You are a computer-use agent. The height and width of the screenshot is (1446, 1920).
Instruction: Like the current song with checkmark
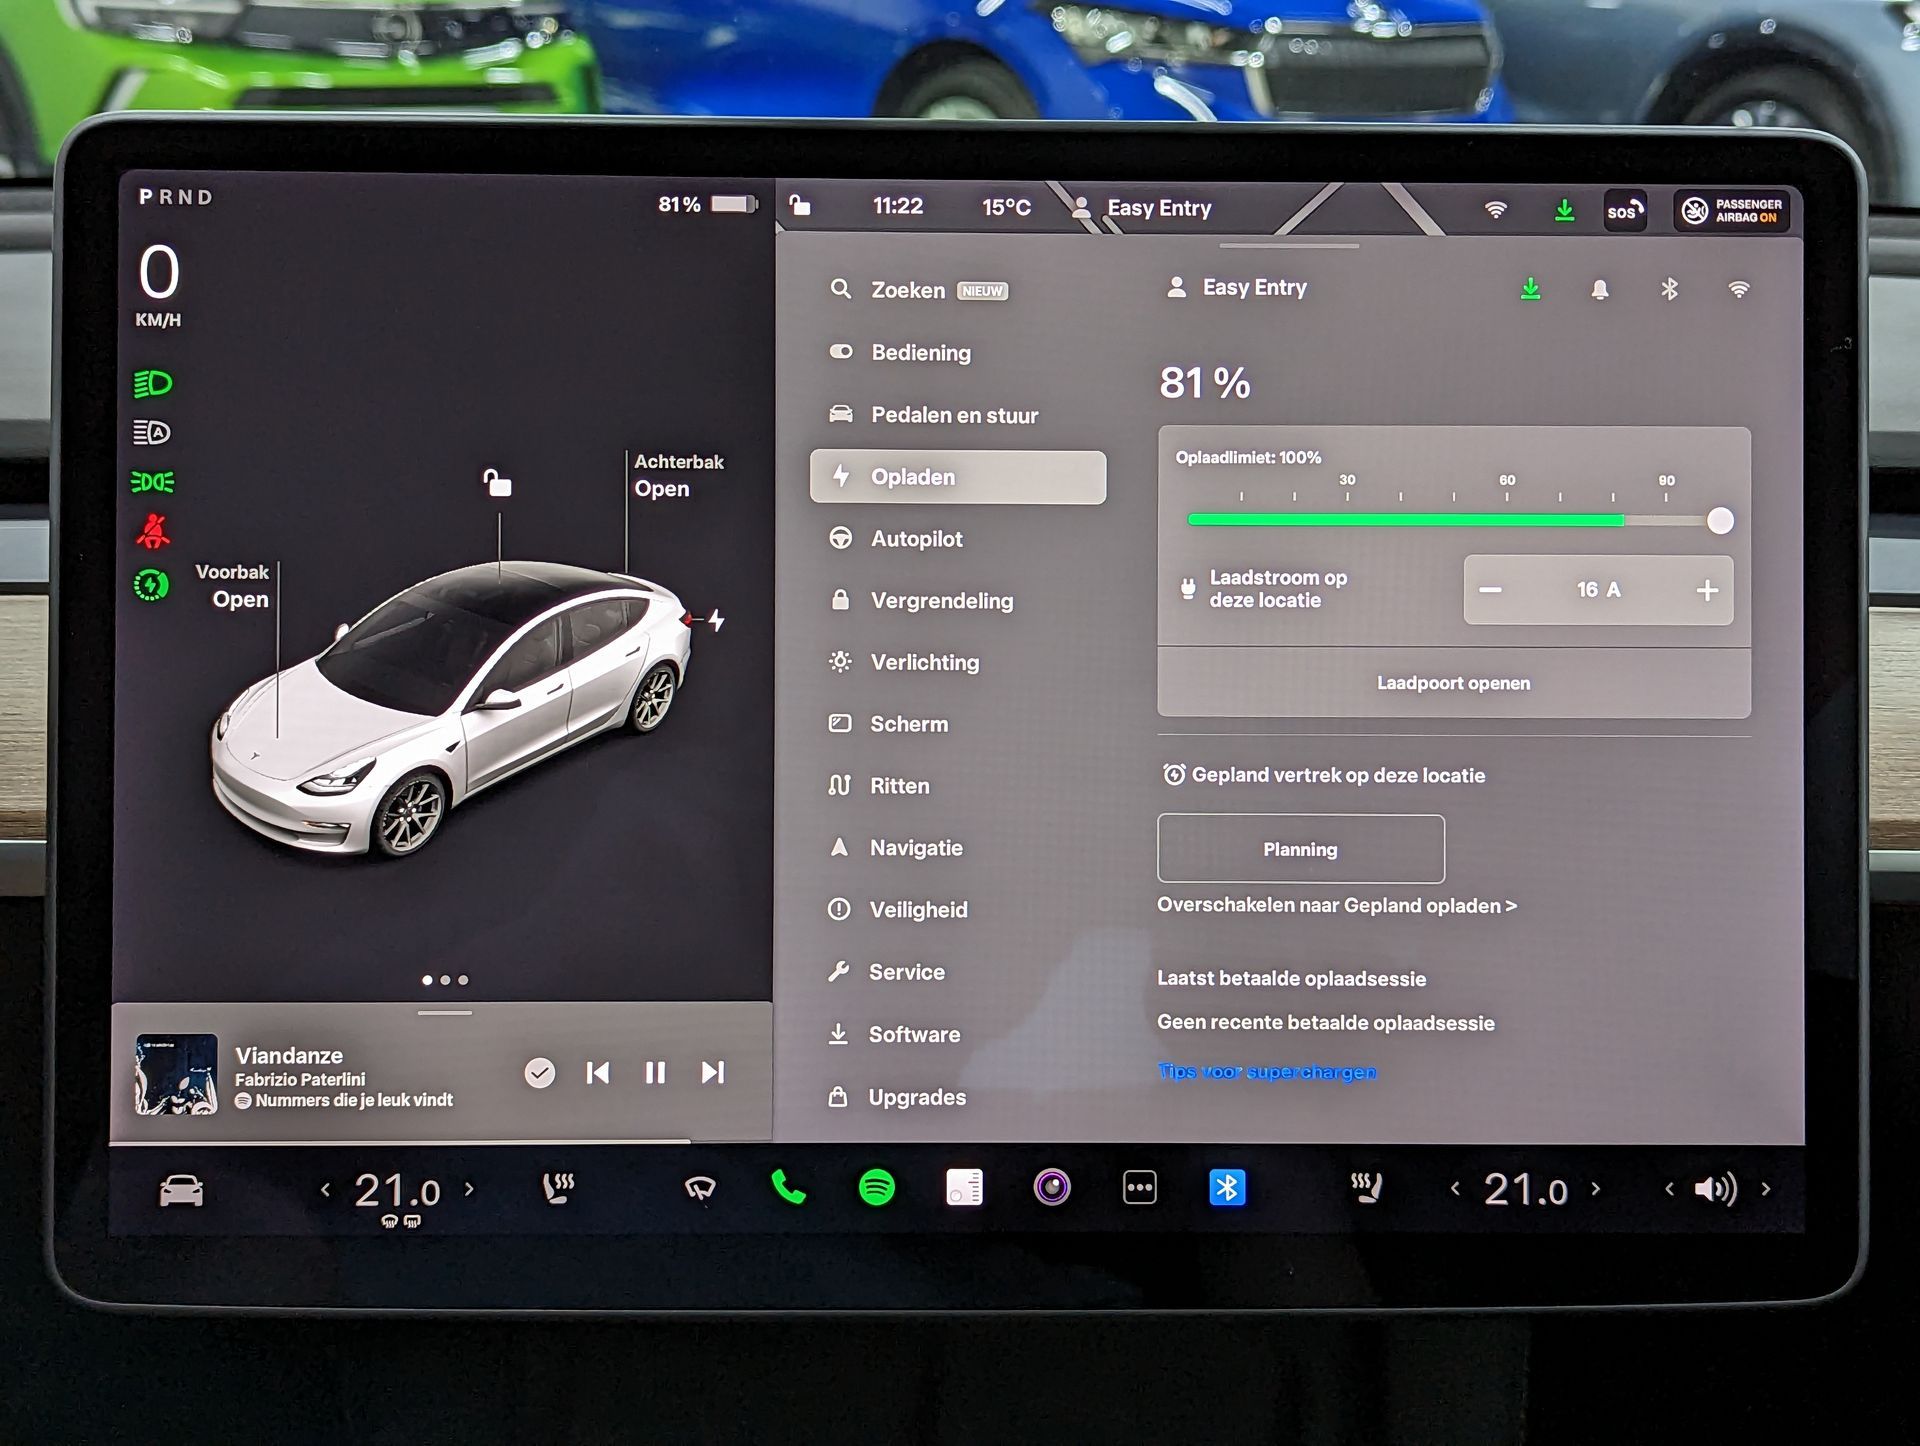click(x=540, y=1073)
